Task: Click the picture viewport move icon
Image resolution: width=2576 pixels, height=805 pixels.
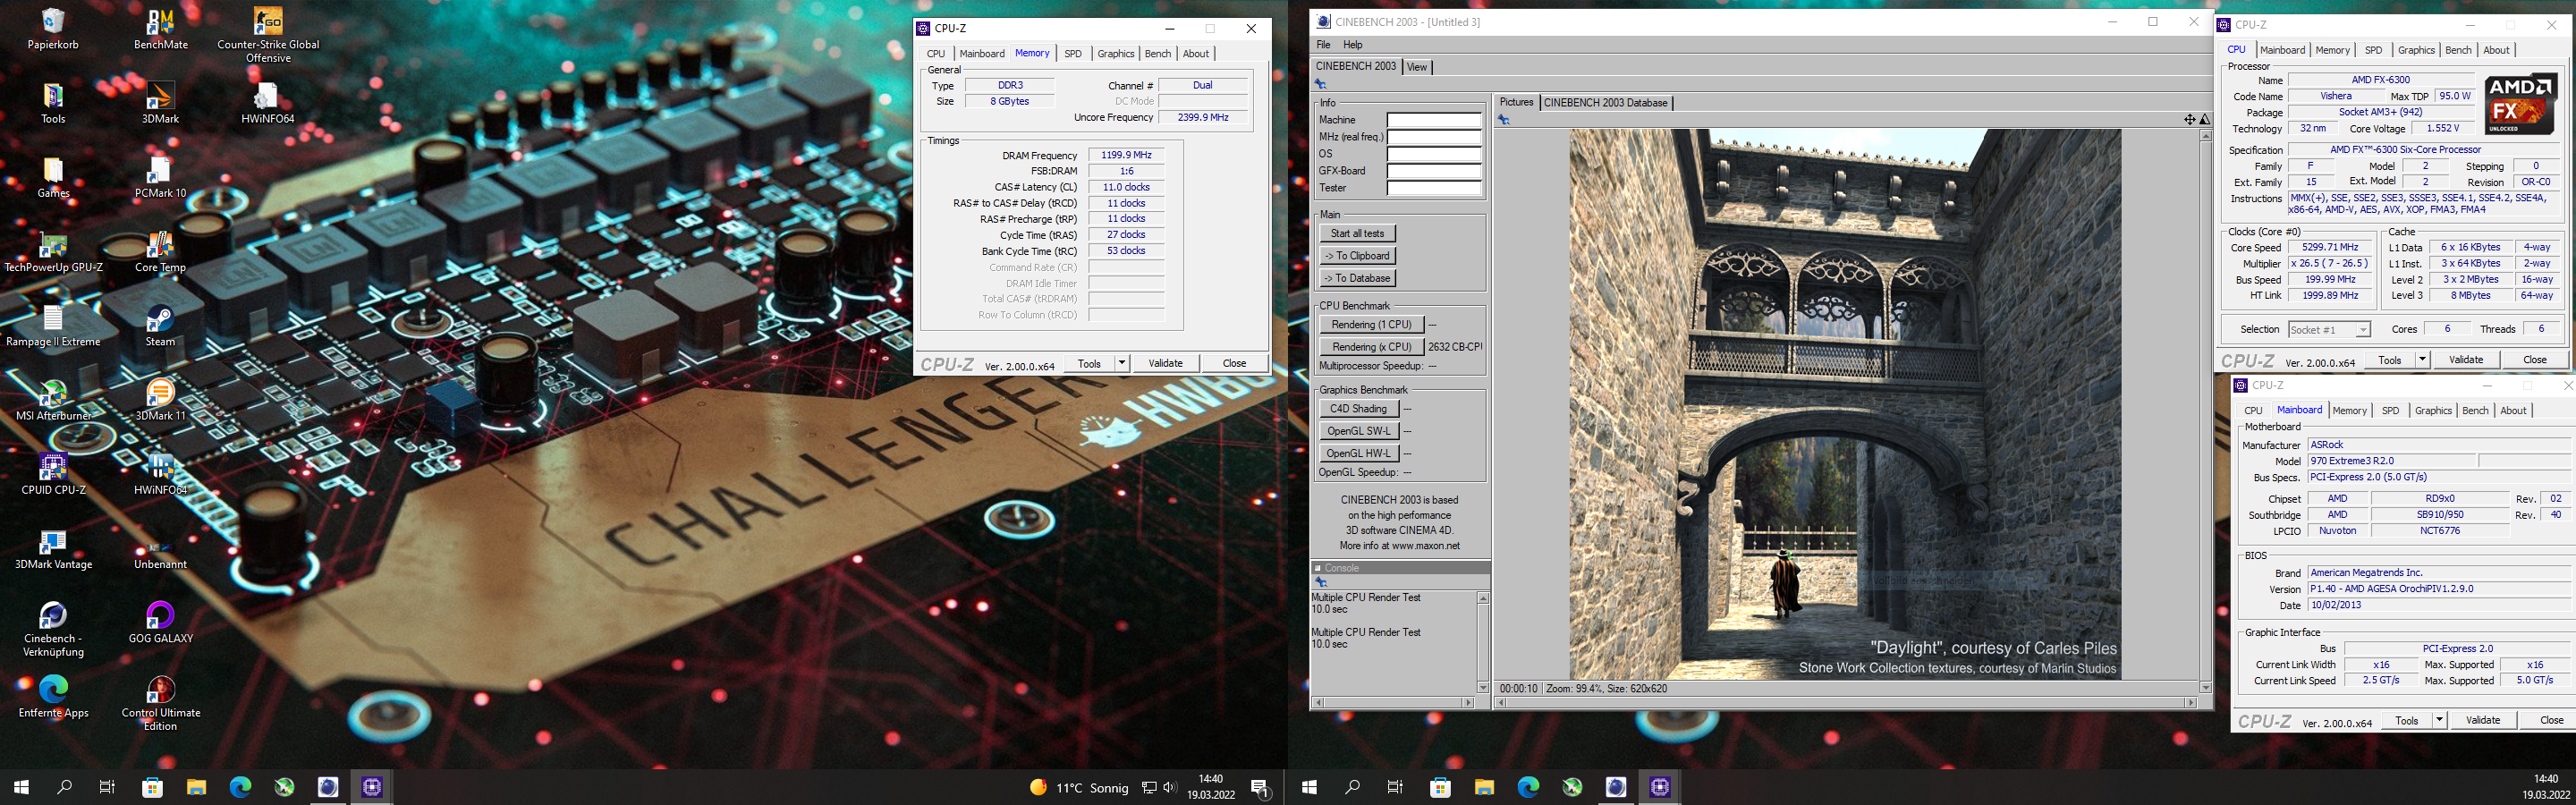Action: coord(2189,120)
